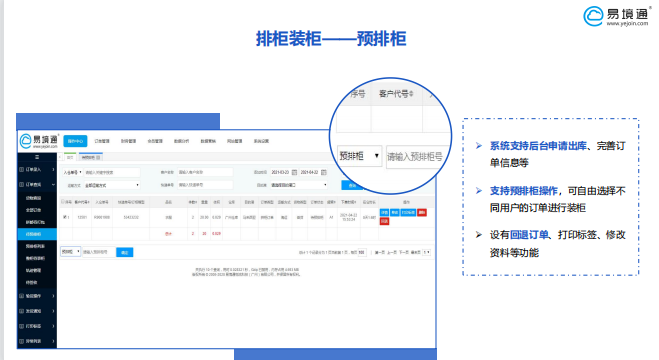The height and width of the screenshot is (360, 659).
Task: Open the 预排柜 dropdown in the magnified circle
Action: [359, 156]
